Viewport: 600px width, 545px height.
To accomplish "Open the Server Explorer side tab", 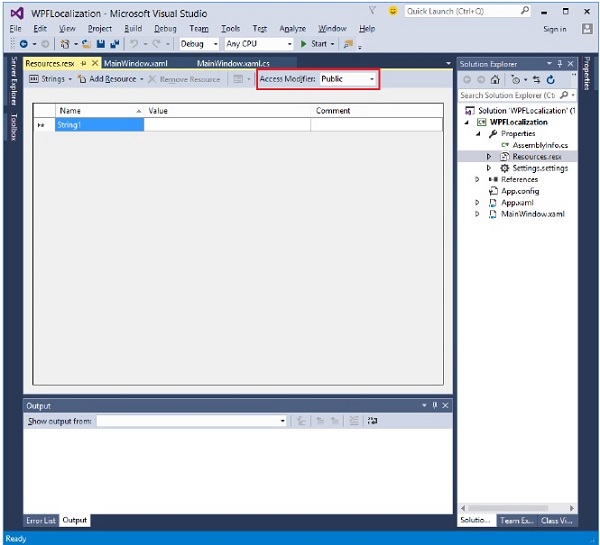I will [14, 81].
